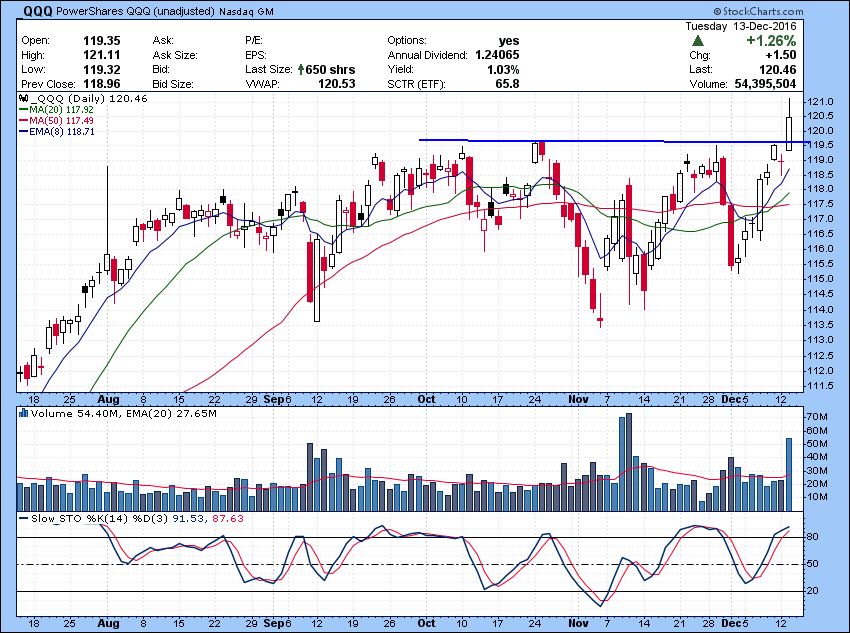Click the volume bars icon in the volume panel
The image size is (850, 633).
pos(23,414)
